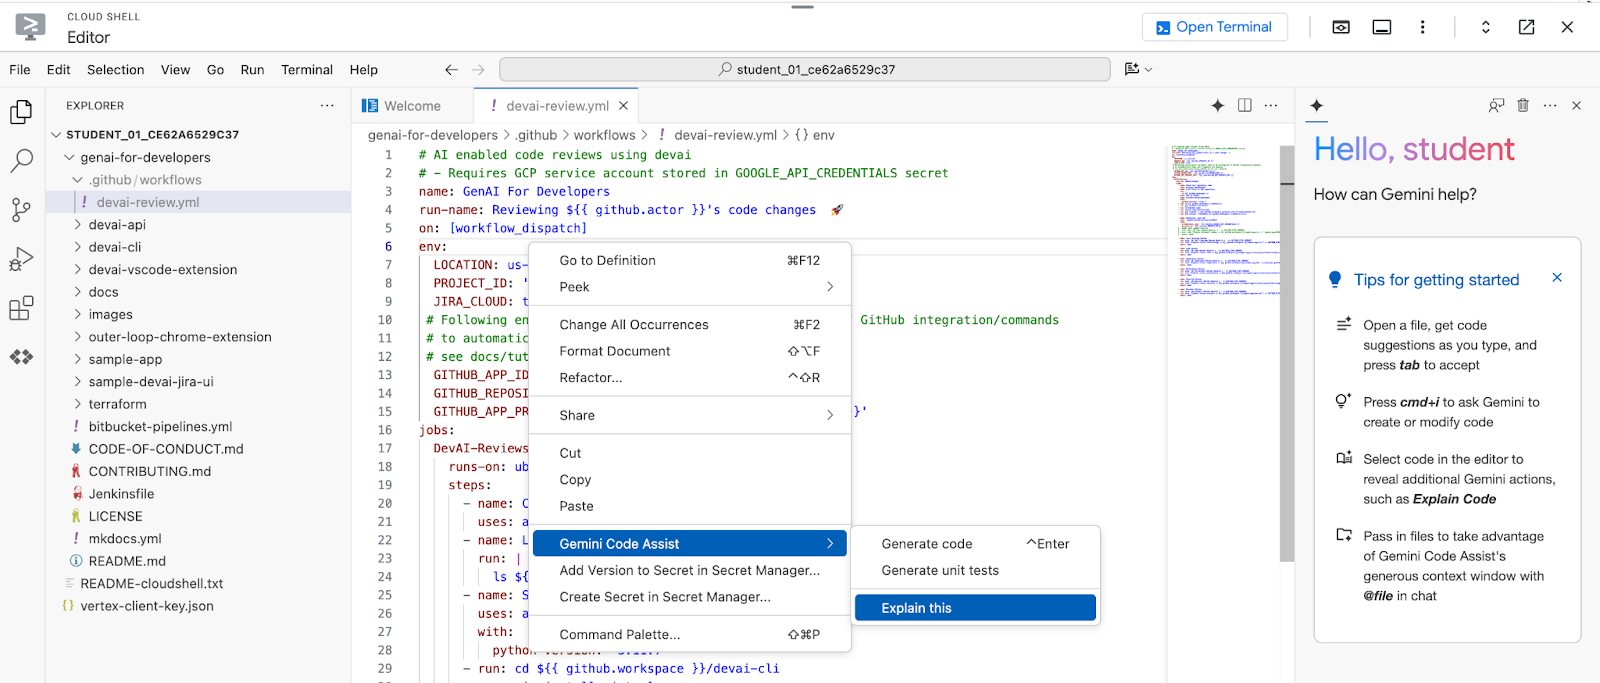Open Source Control view icon

[x=21, y=209]
